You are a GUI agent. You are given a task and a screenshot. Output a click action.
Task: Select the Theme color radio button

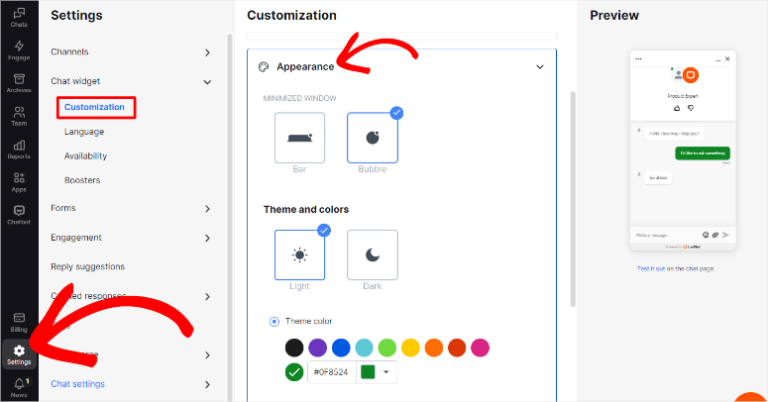coord(275,321)
